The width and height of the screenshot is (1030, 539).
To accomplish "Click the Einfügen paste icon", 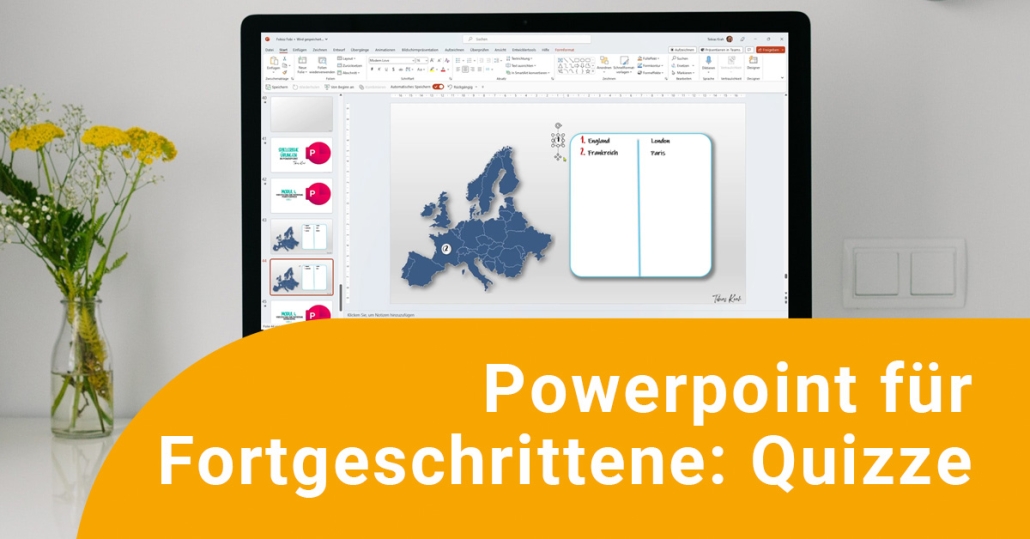I will tap(274, 62).
